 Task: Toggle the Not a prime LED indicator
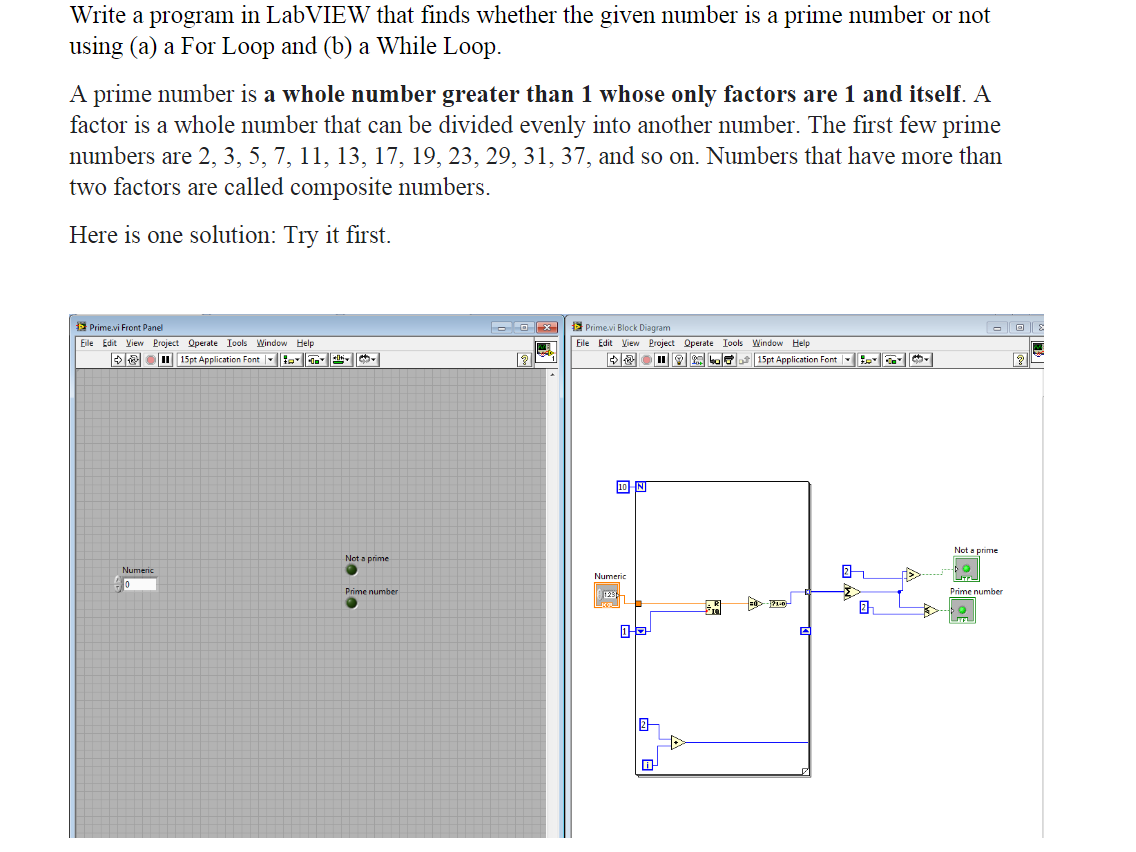point(351,569)
